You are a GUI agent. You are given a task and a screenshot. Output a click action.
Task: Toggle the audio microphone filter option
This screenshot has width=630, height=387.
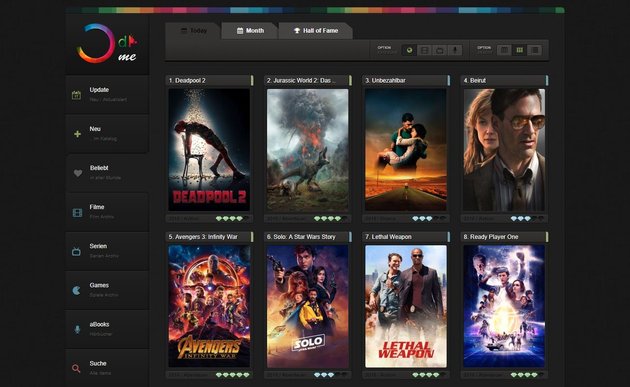tap(455, 50)
